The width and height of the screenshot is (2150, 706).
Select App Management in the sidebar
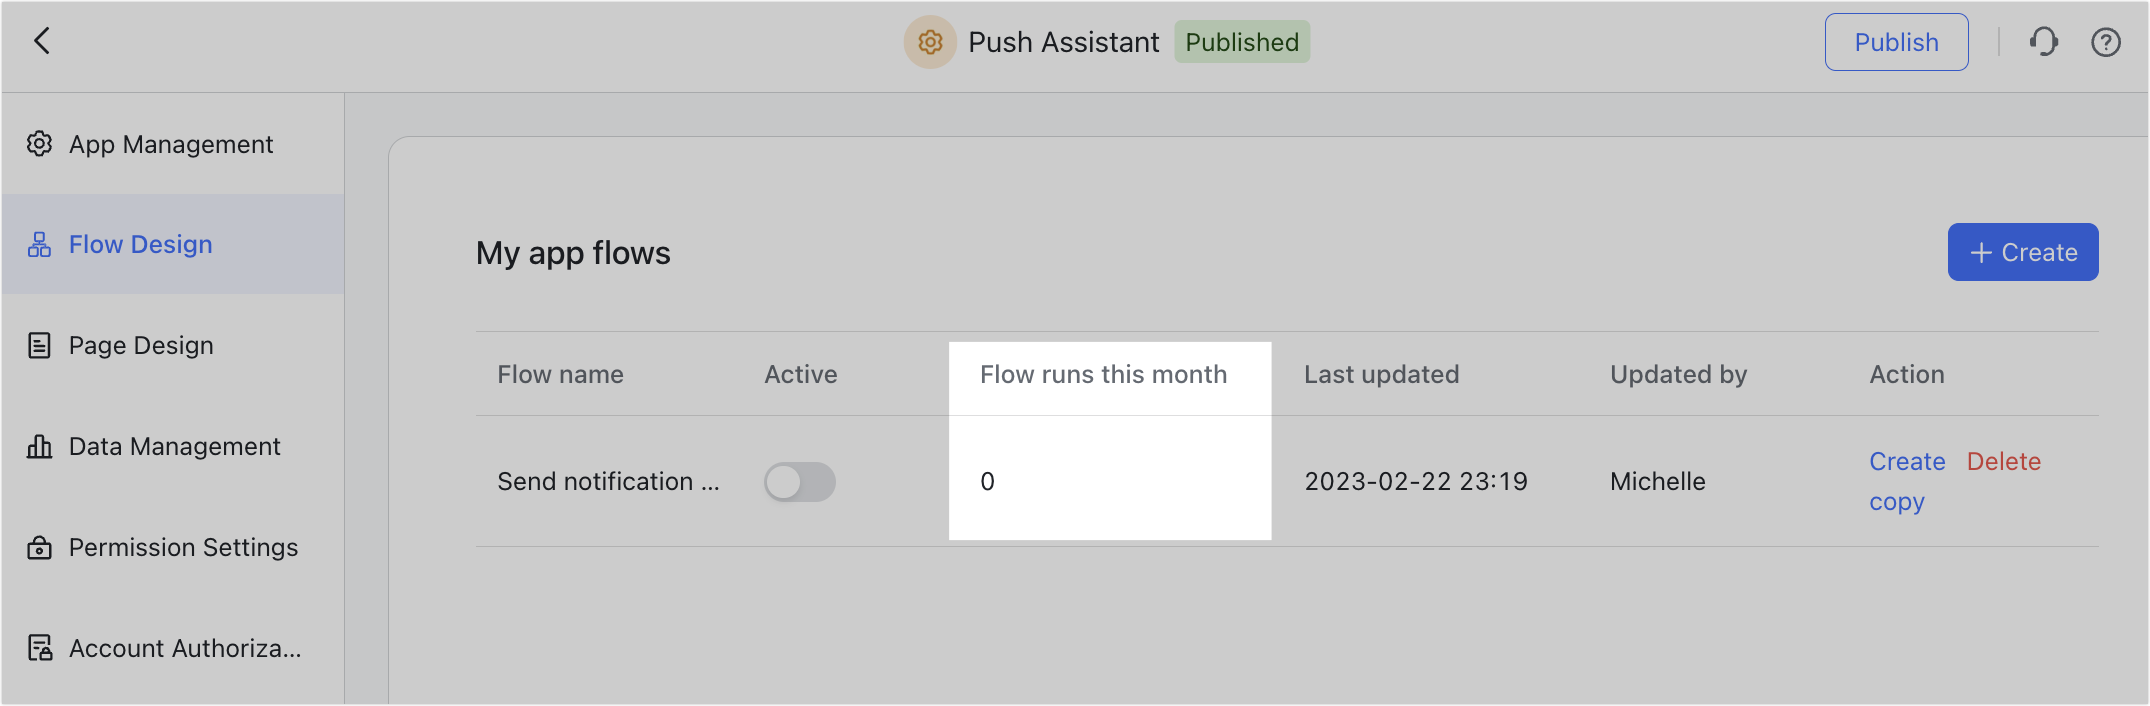tap(170, 144)
